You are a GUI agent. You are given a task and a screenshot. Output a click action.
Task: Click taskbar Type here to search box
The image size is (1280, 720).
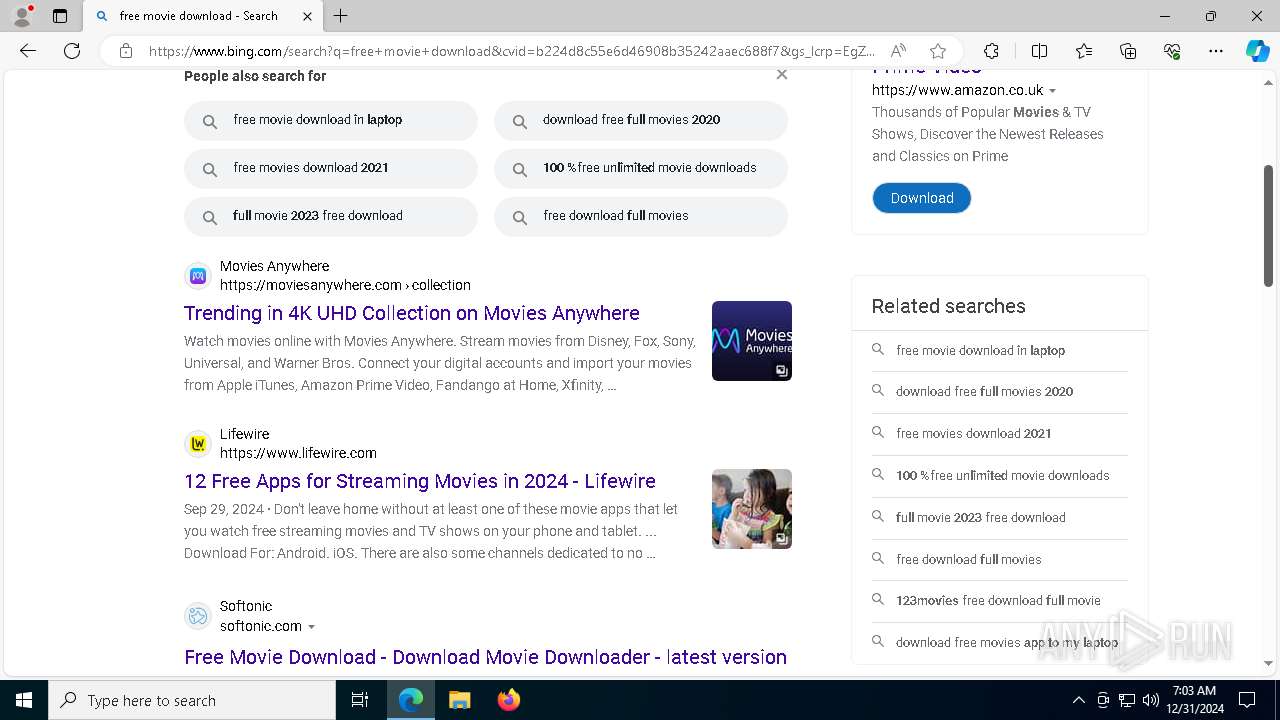[x=192, y=700]
